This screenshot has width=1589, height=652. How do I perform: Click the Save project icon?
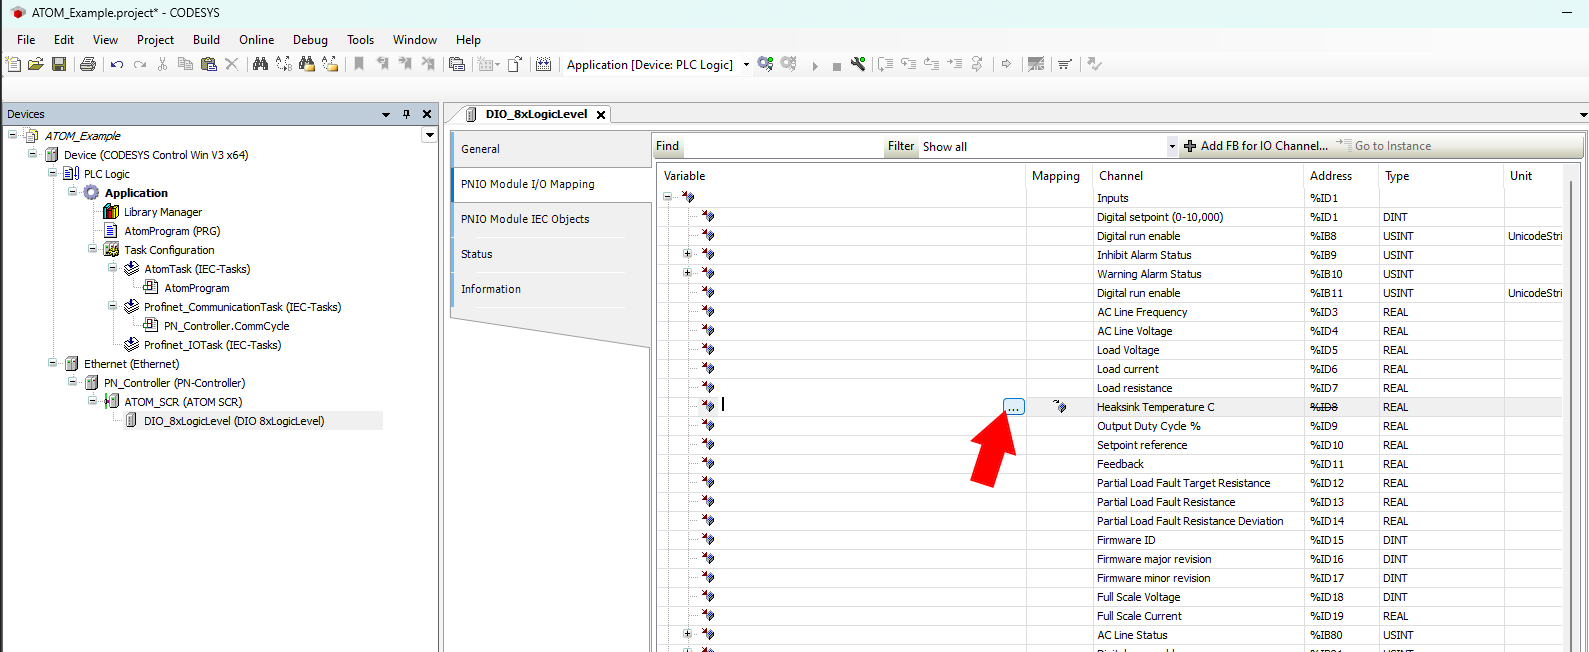[59, 64]
